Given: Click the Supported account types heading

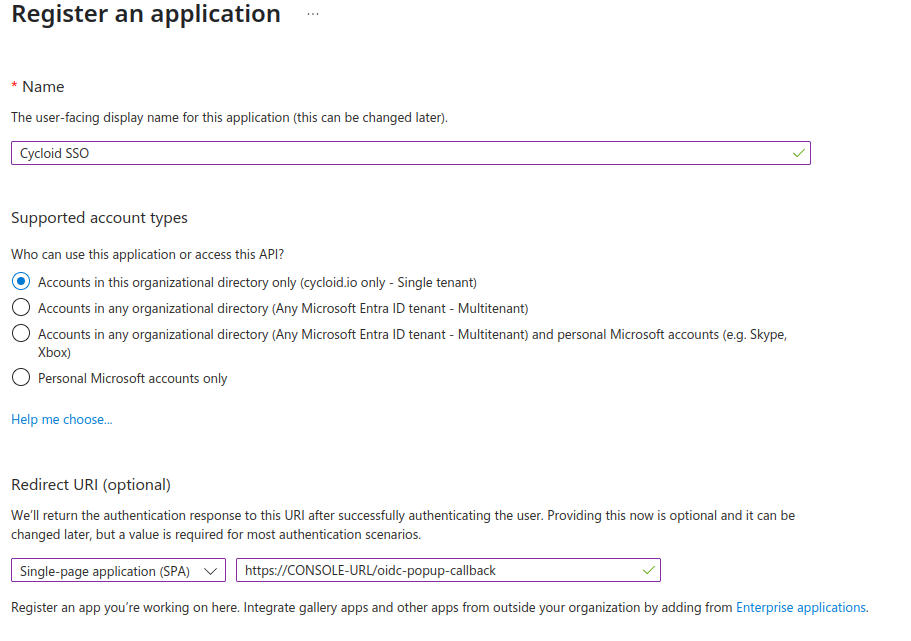Looking at the screenshot, I should (x=99, y=218).
